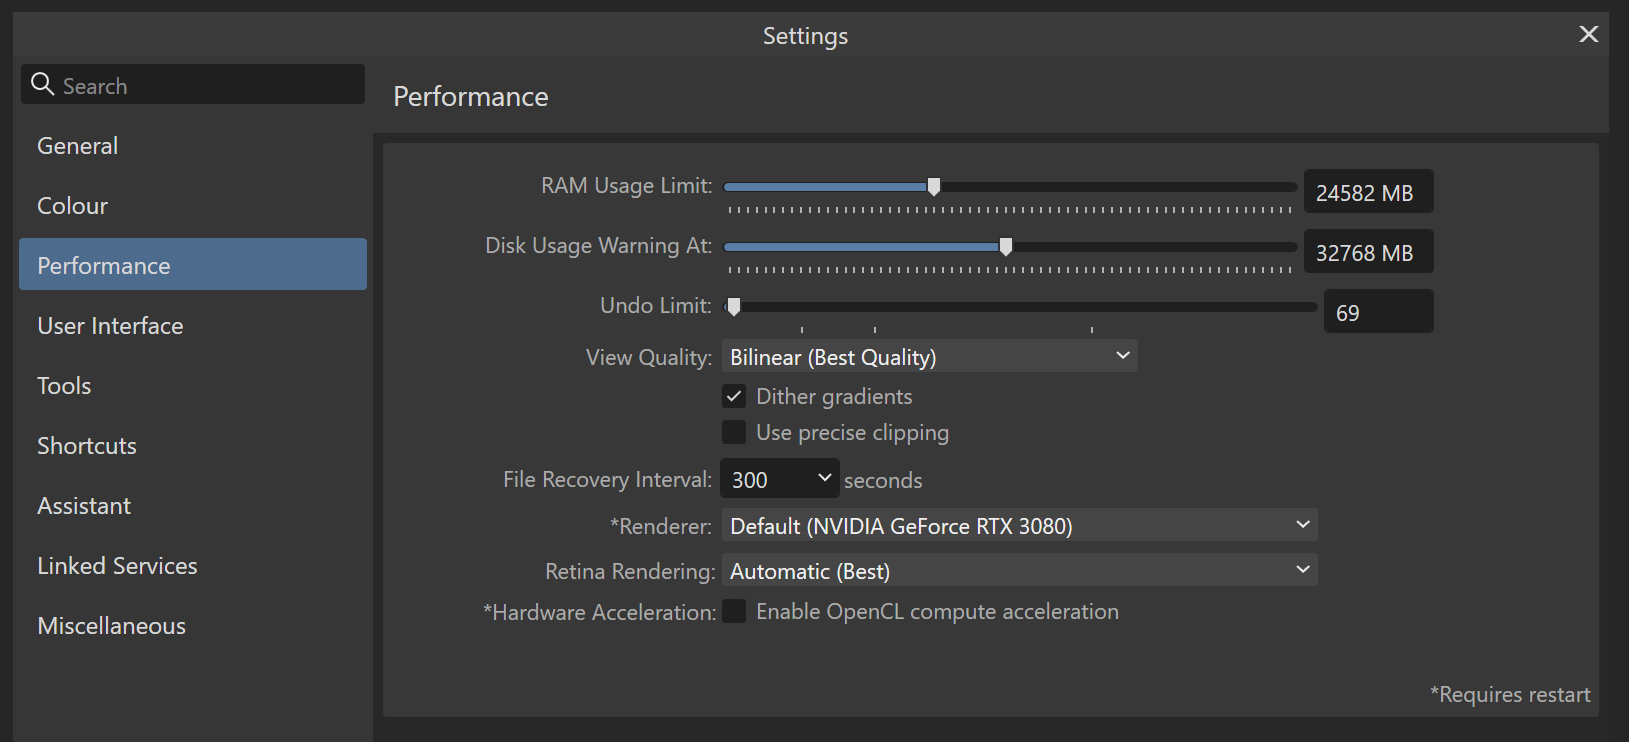The height and width of the screenshot is (742, 1629).
Task: Enable Use precise clipping
Action: [734, 432]
